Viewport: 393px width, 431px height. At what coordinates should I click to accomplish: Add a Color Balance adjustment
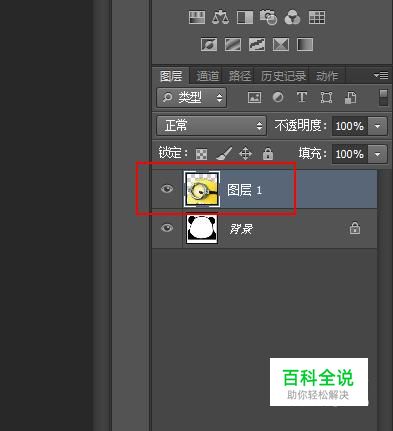pyautogui.click(x=220, y=17)
